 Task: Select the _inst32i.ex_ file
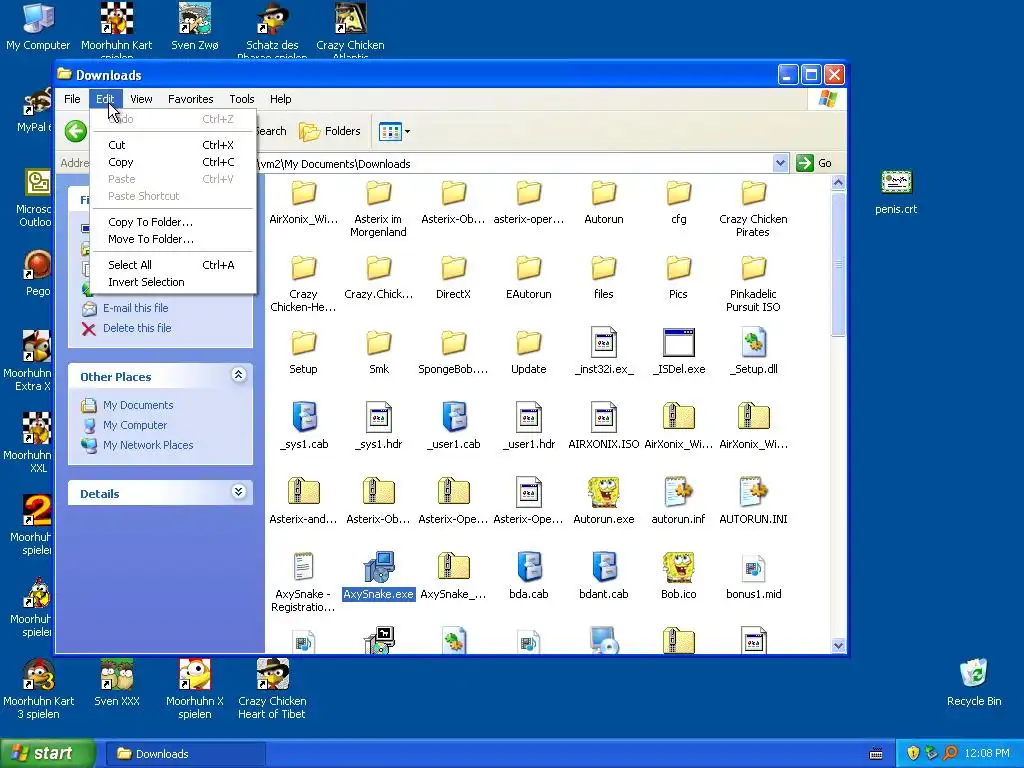point(603,352)
